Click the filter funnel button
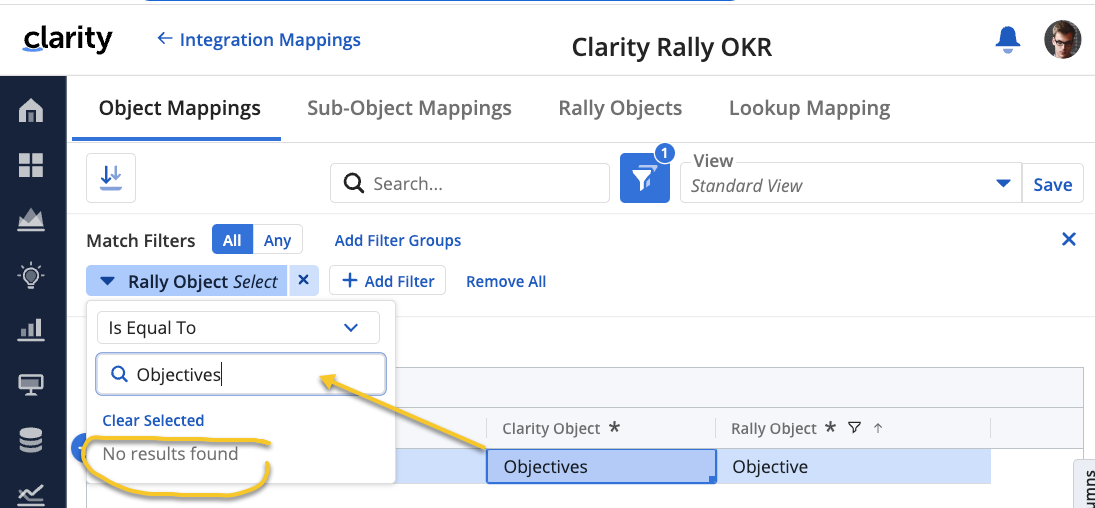This screenshot has width=1095, height=508. (645, 179)
